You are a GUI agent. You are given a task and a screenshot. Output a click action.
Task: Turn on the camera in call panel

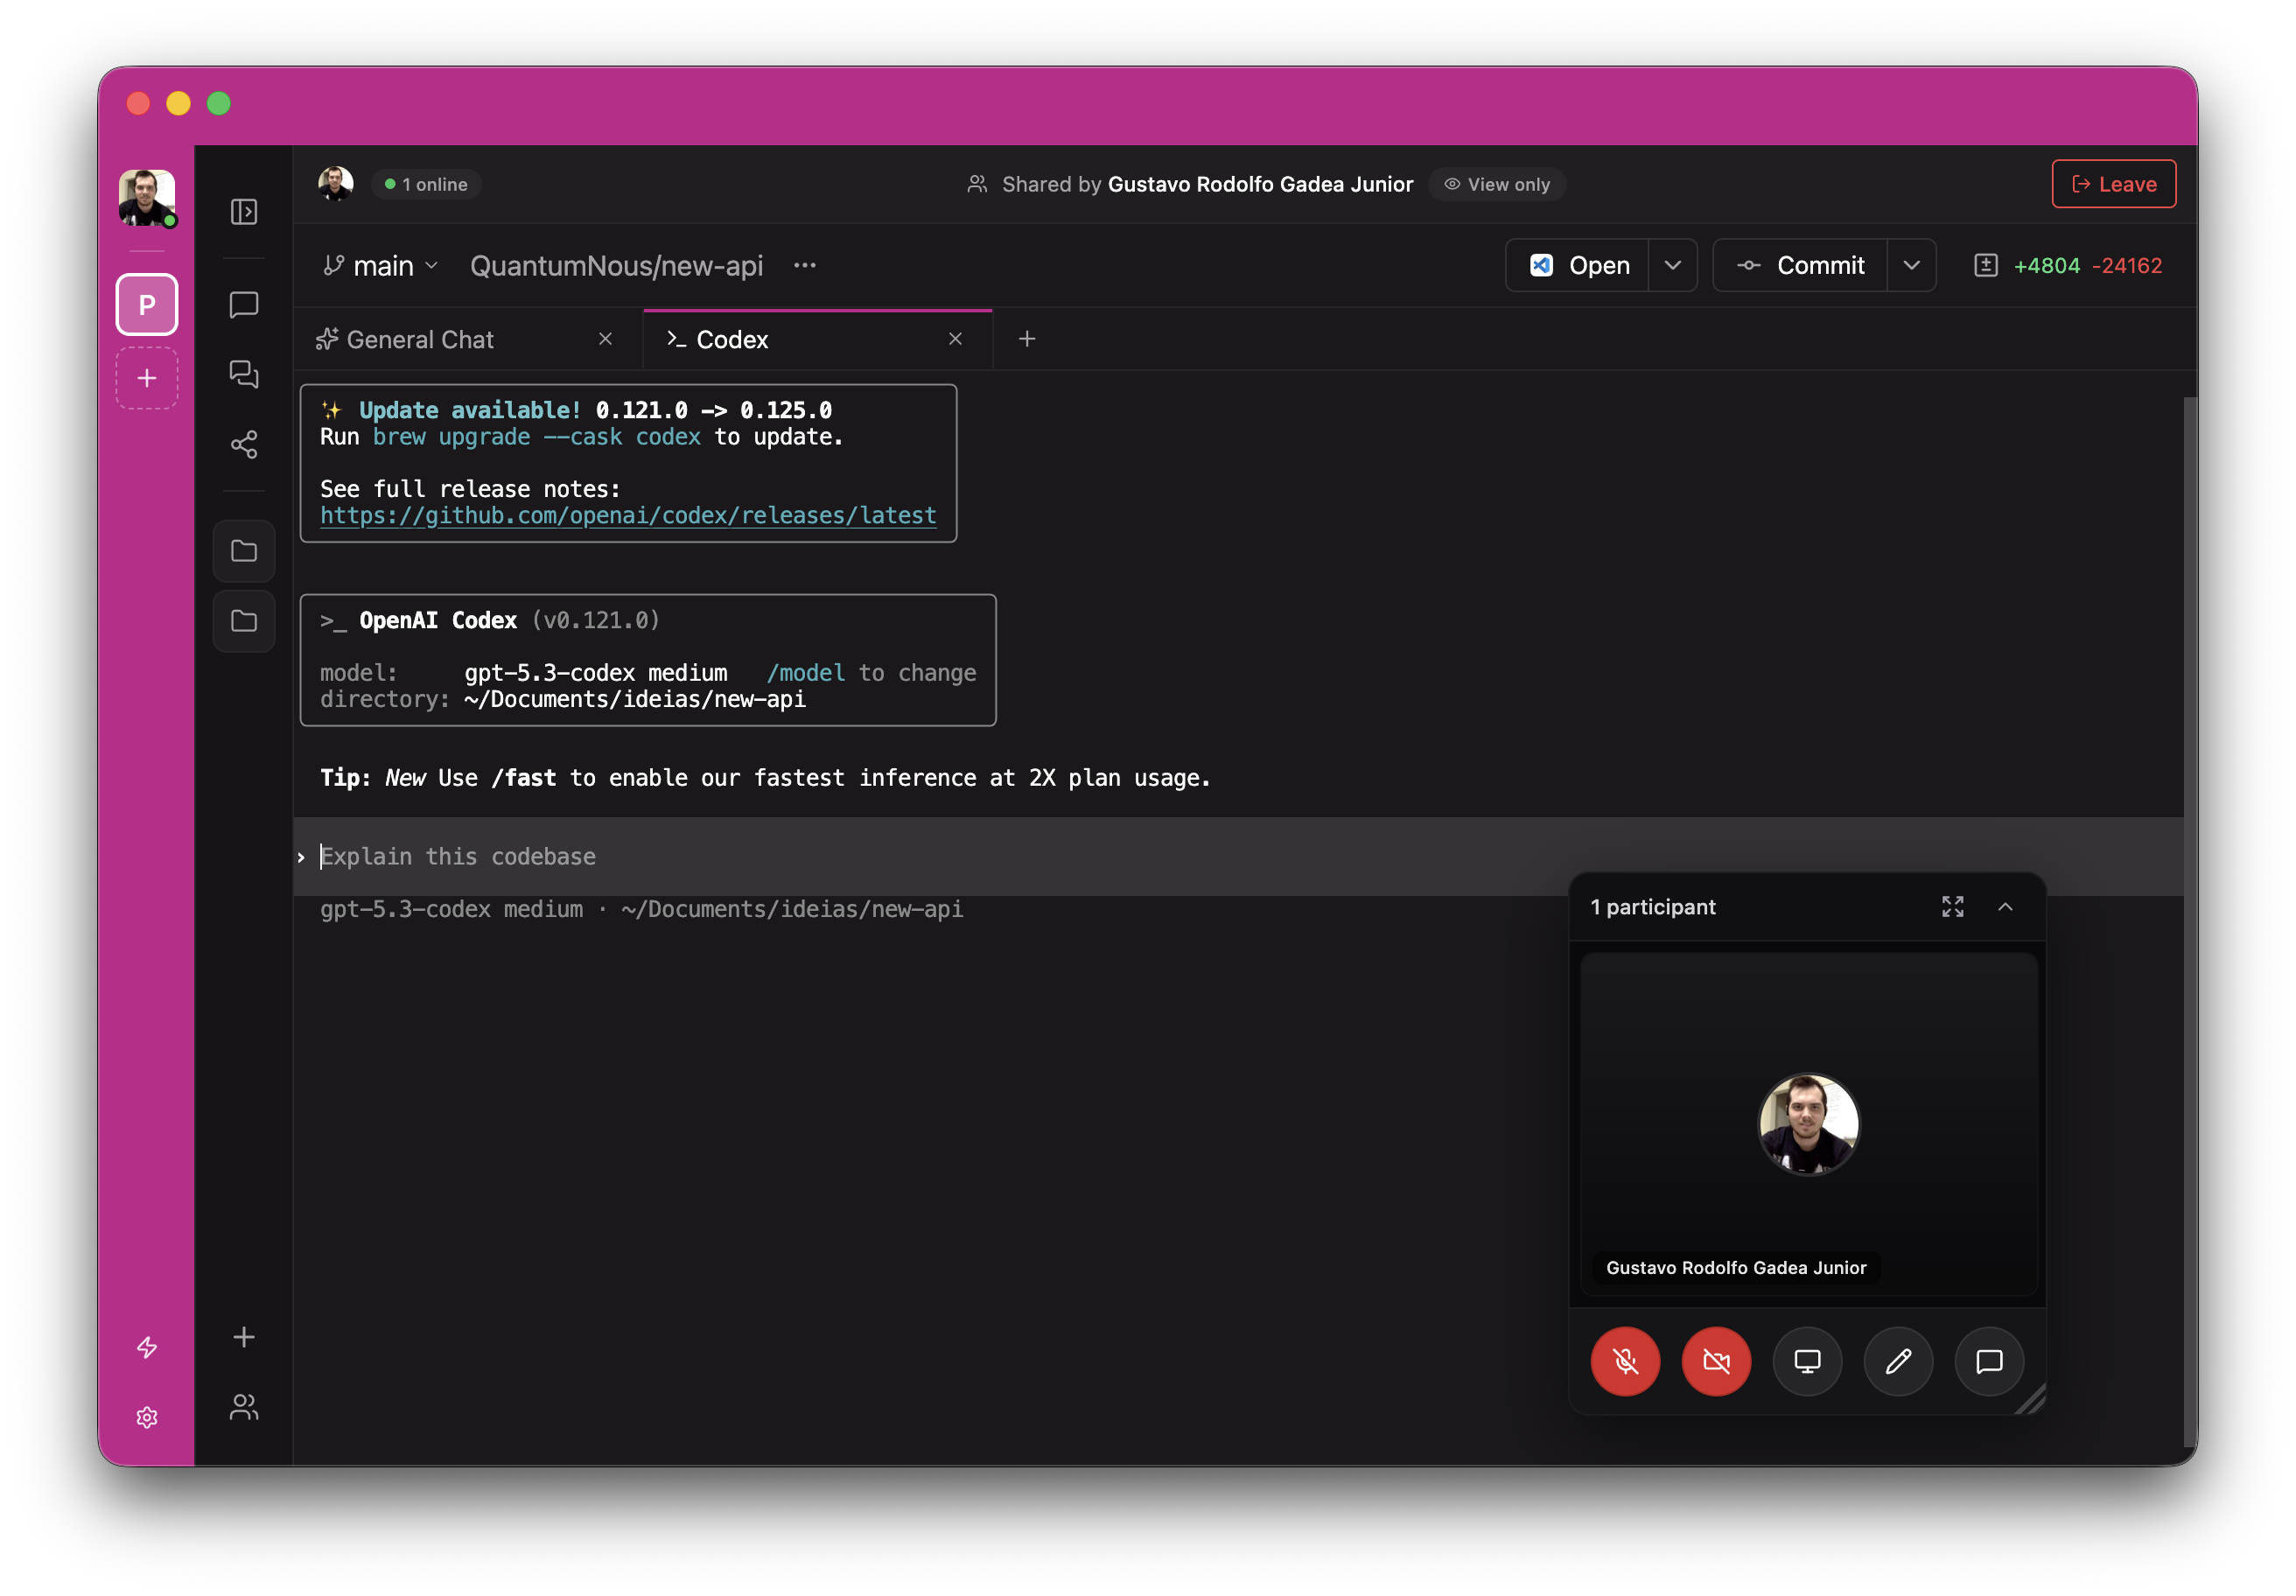click(1717, 1361)
